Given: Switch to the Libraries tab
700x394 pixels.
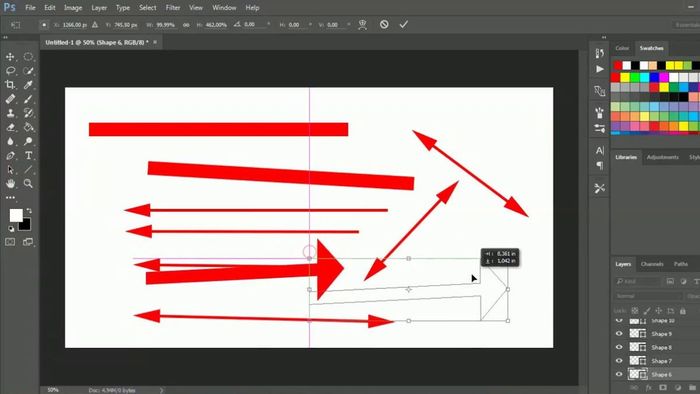Looking at the screenshot, I should click(626, 157).
